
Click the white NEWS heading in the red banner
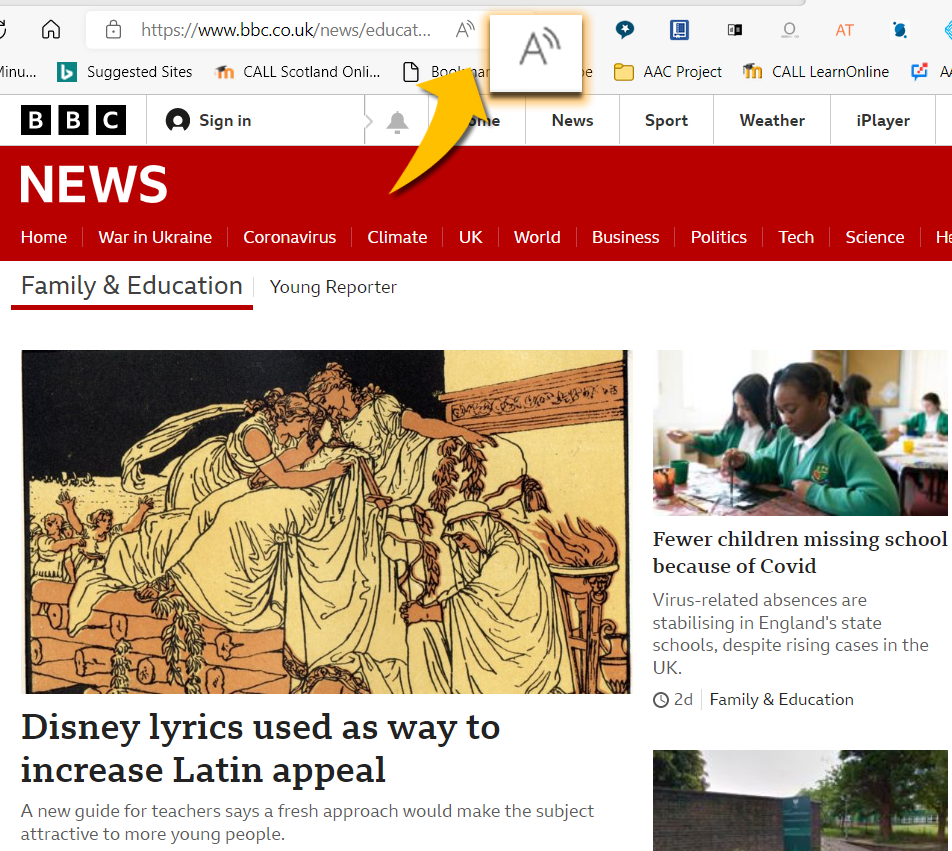(94, 184)
